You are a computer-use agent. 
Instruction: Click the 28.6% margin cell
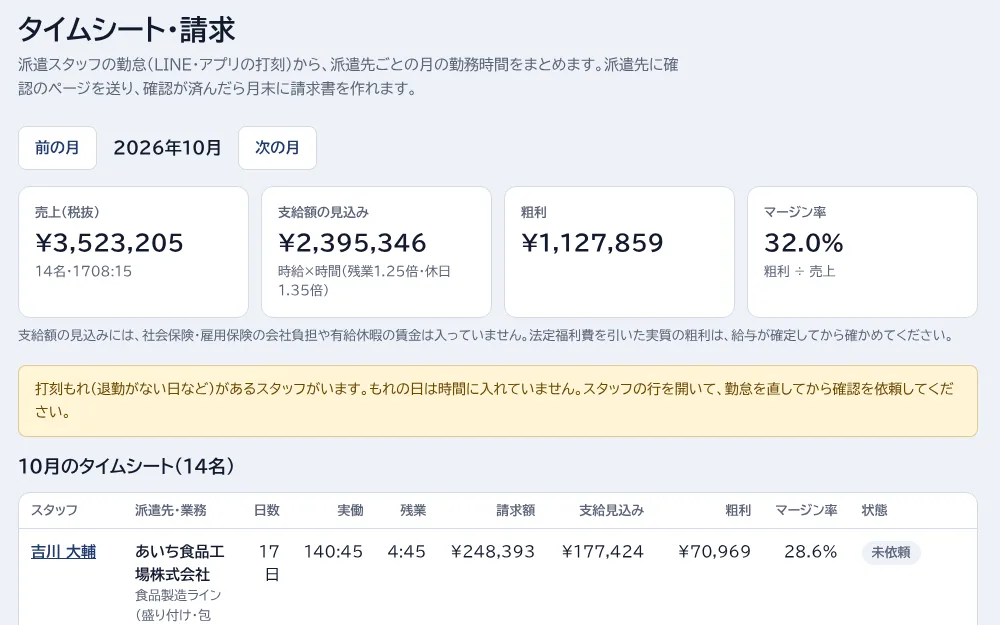click(811, 552)
